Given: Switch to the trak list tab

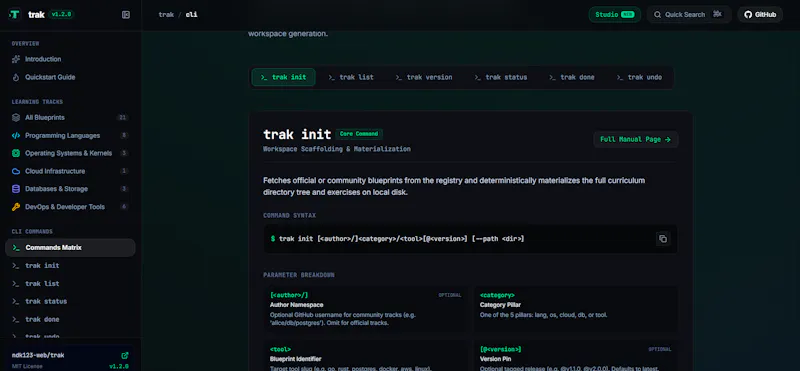Looking at the screenshot, I should tap(351, 78).
